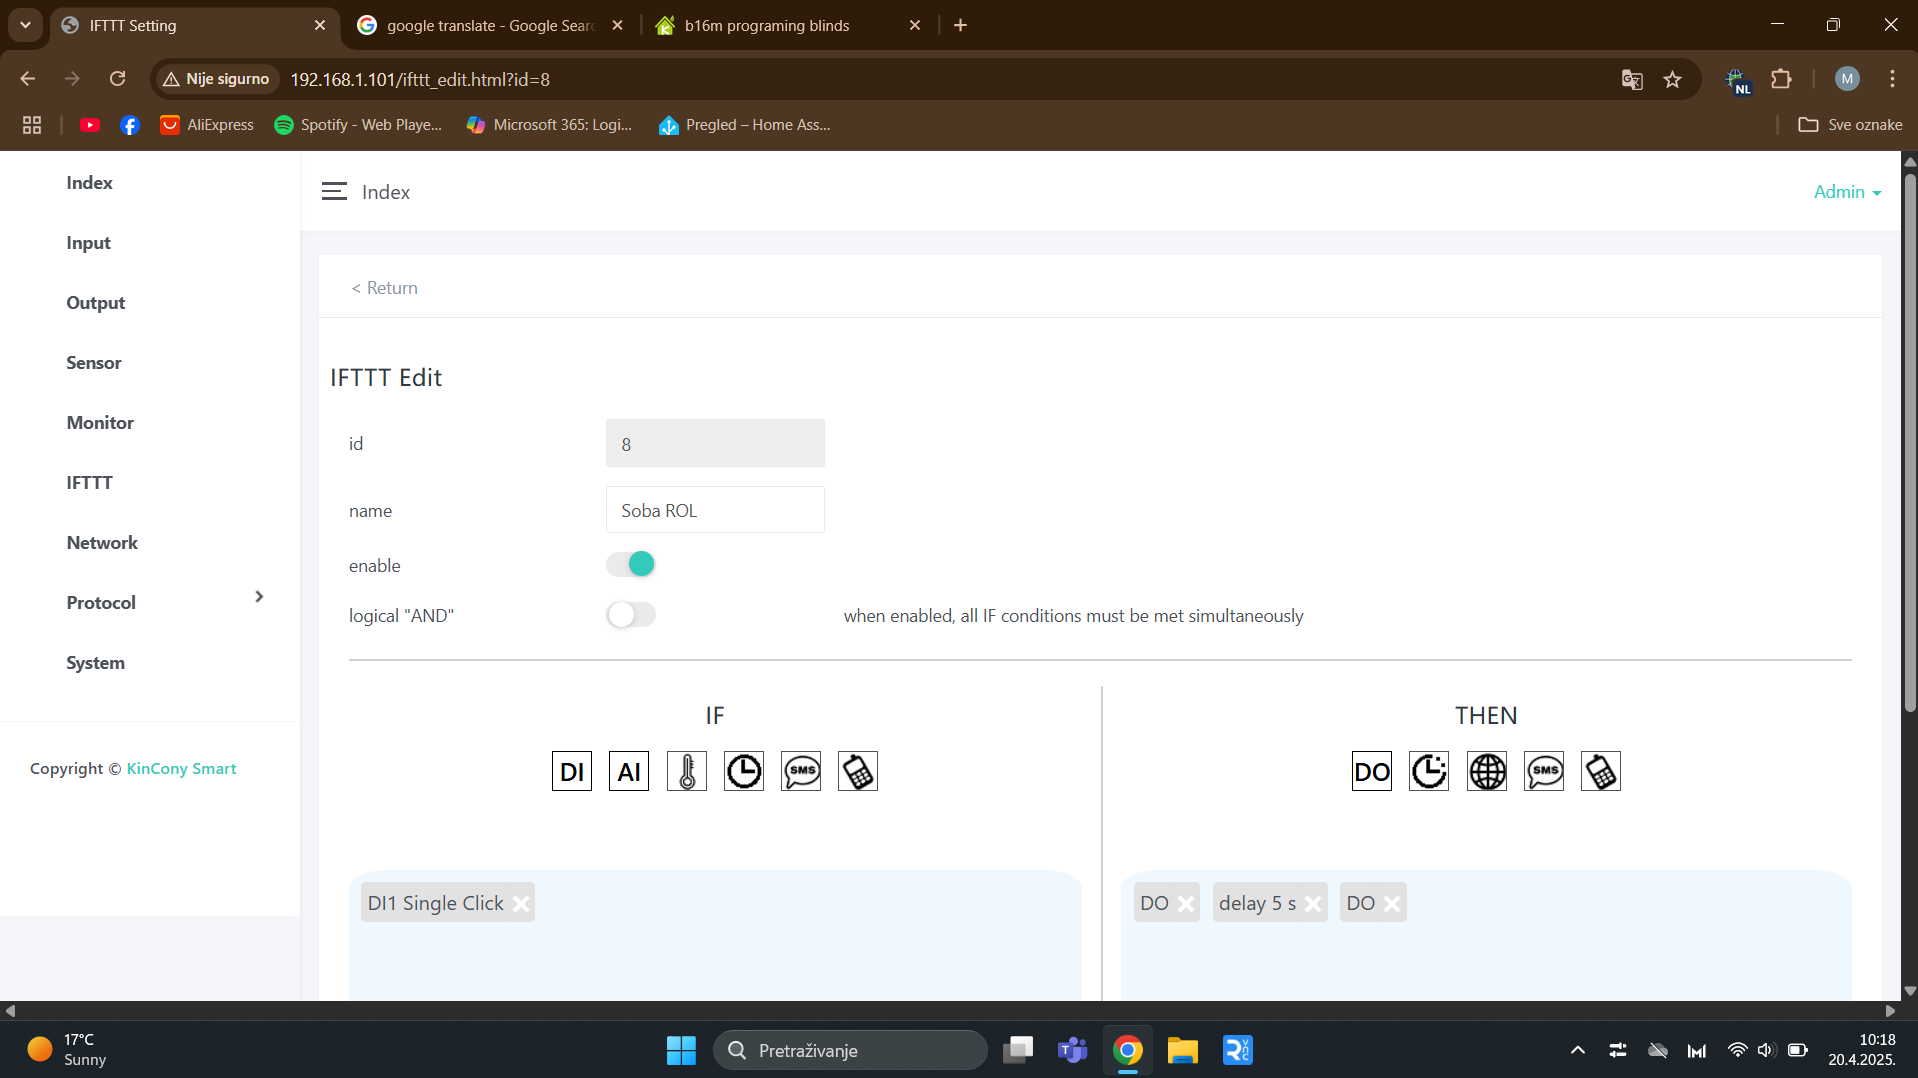Choose the thermometer temperature condition icon
The image size is (1918, 1078).
click(686, 771)
